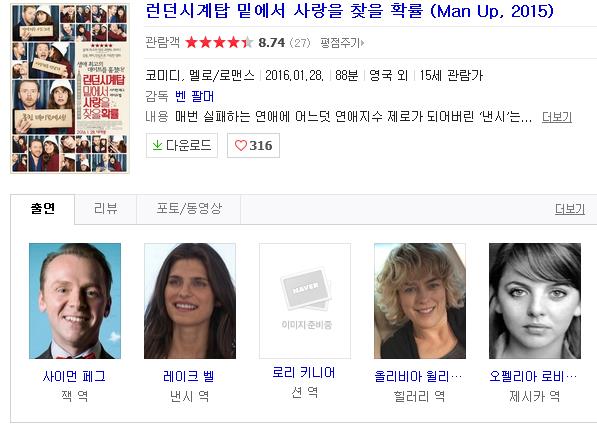This screenshot has height=426, width=597.
Task: Open Lake Bell's actor photo
Action: point(190,301)
